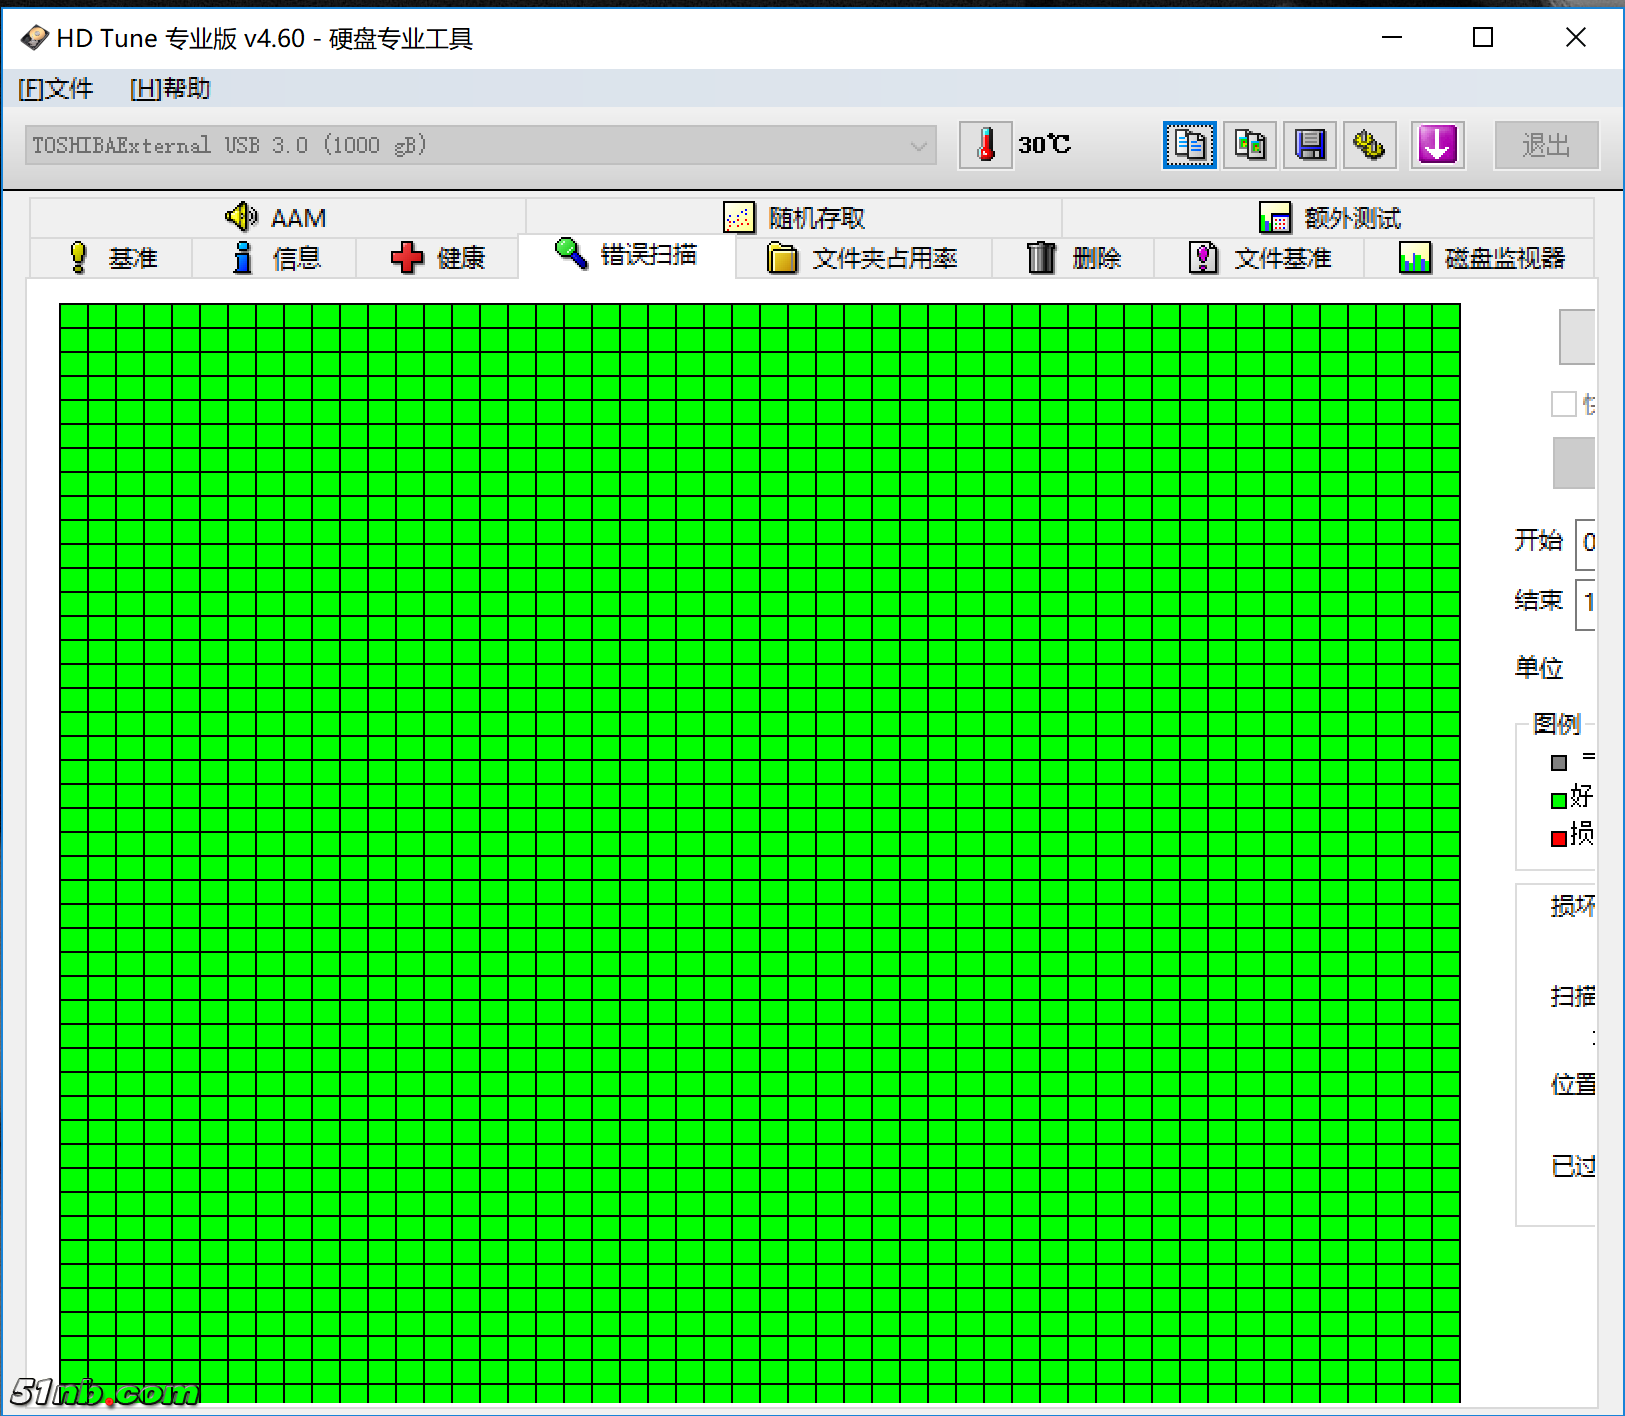Open options via the wrench icon

pyautogui.click(x=1369, y=145)
